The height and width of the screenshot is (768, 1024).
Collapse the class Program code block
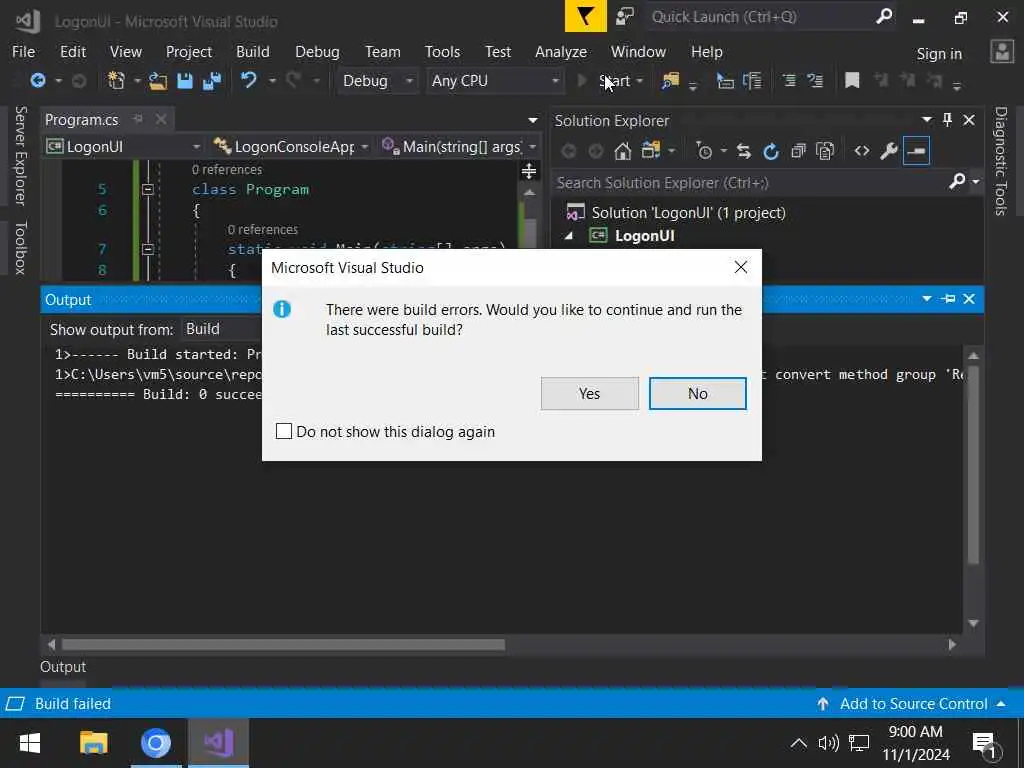click(x=148, y=189)
